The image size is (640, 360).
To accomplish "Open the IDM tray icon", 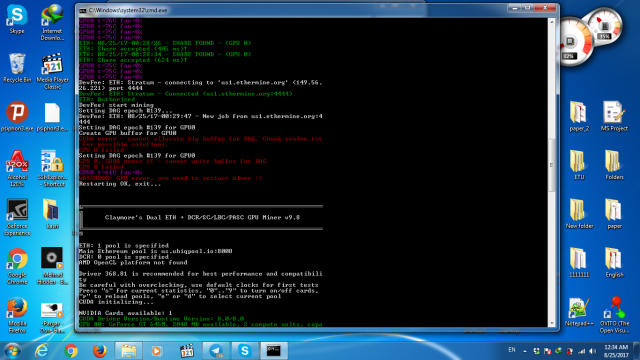I will [558, 351].
